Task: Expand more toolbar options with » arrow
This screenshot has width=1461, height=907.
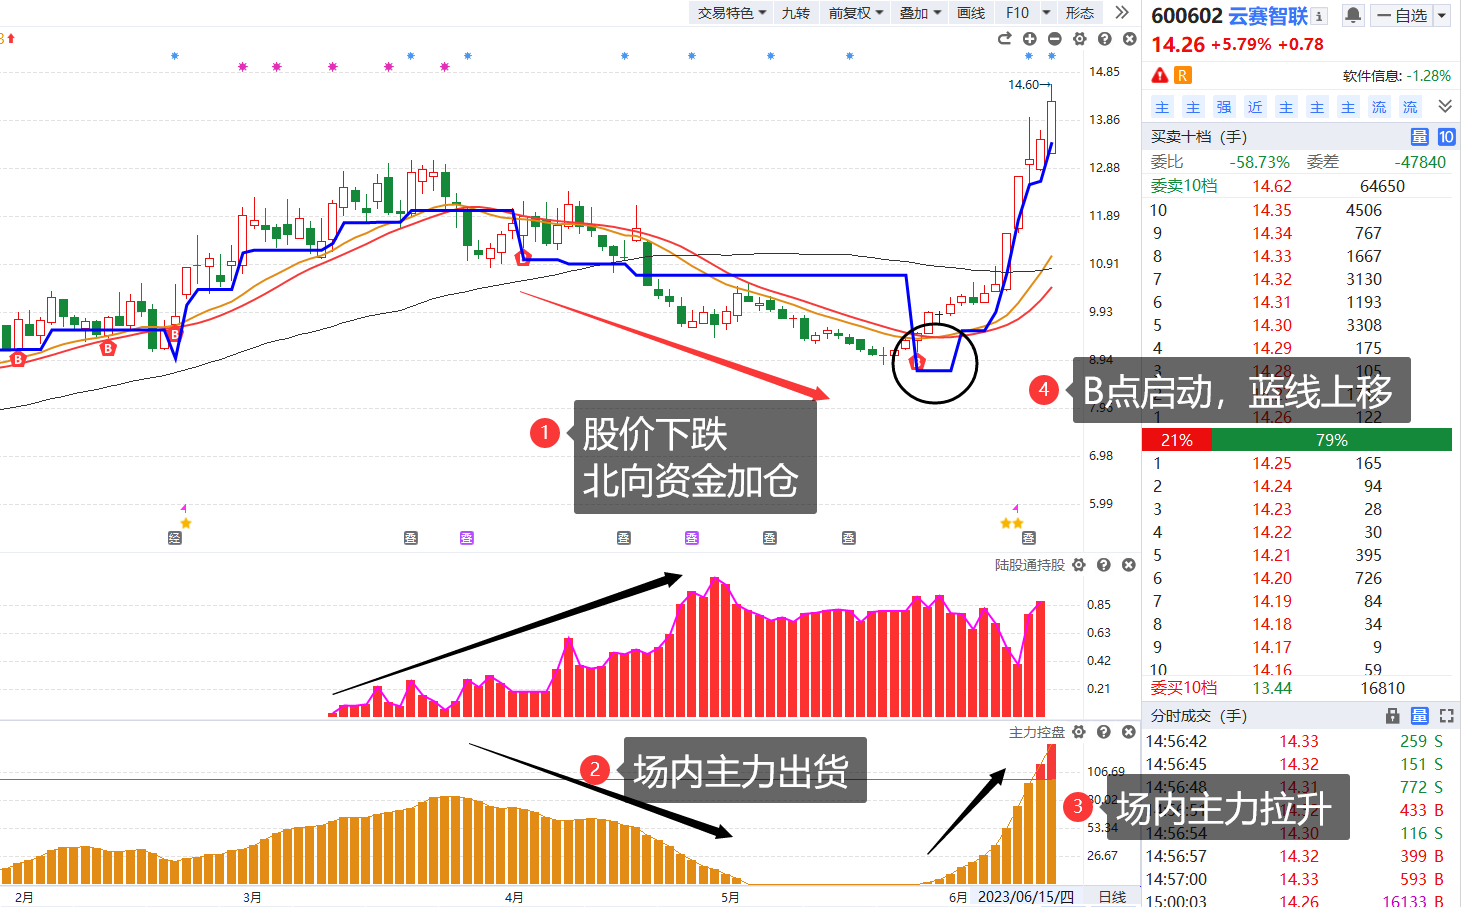Action: point(1122,13)
